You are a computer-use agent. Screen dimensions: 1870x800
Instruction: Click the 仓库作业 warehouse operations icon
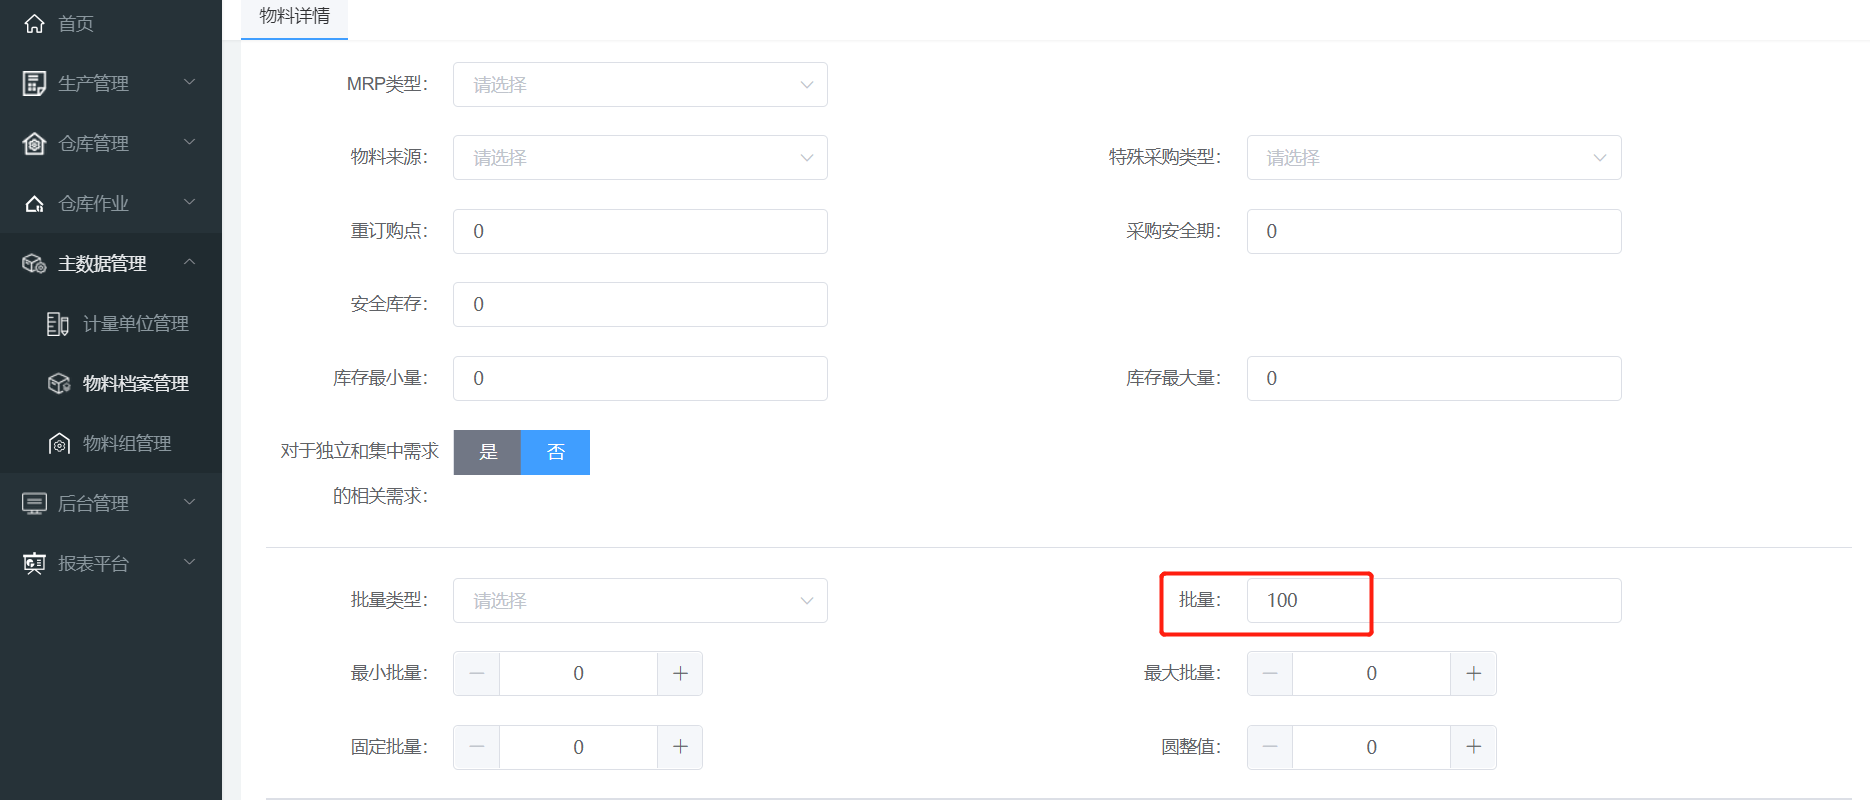click(x=34, y=204)
